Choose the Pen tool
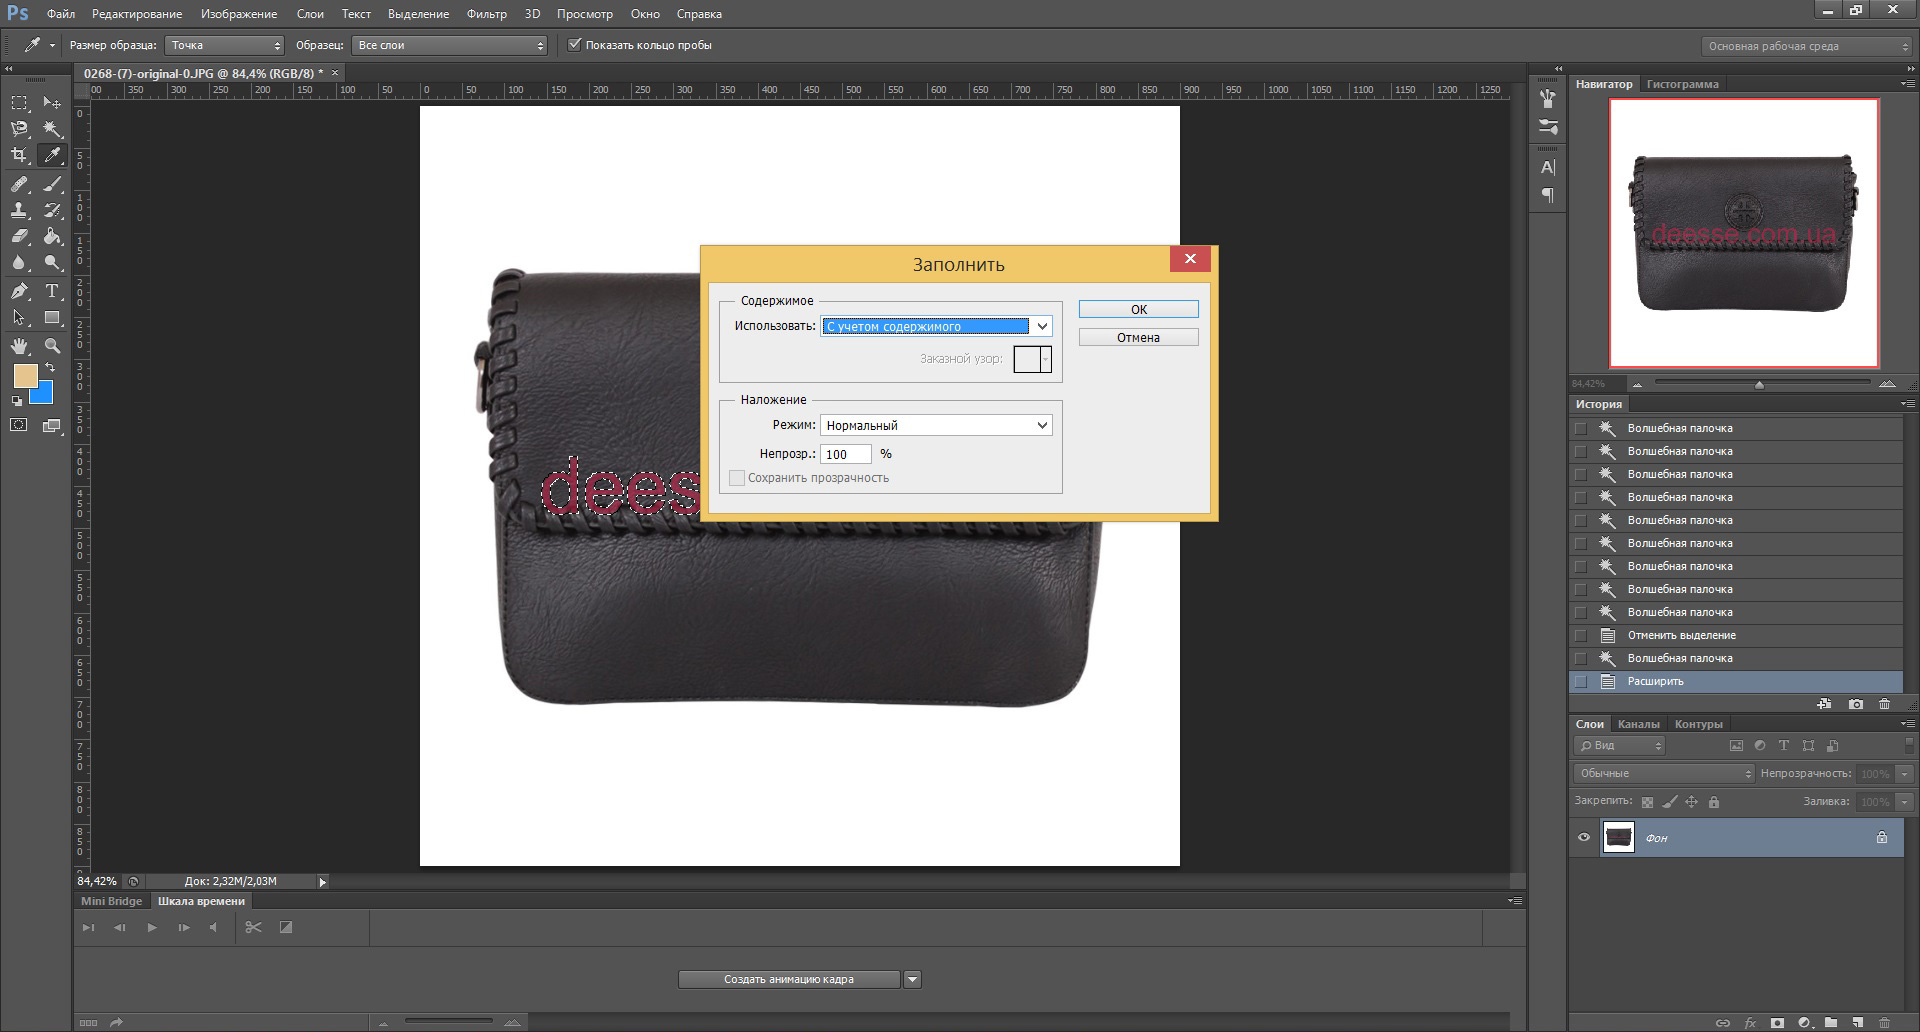This screenshot has height=1032, width=1920. [x=19, y=291]
